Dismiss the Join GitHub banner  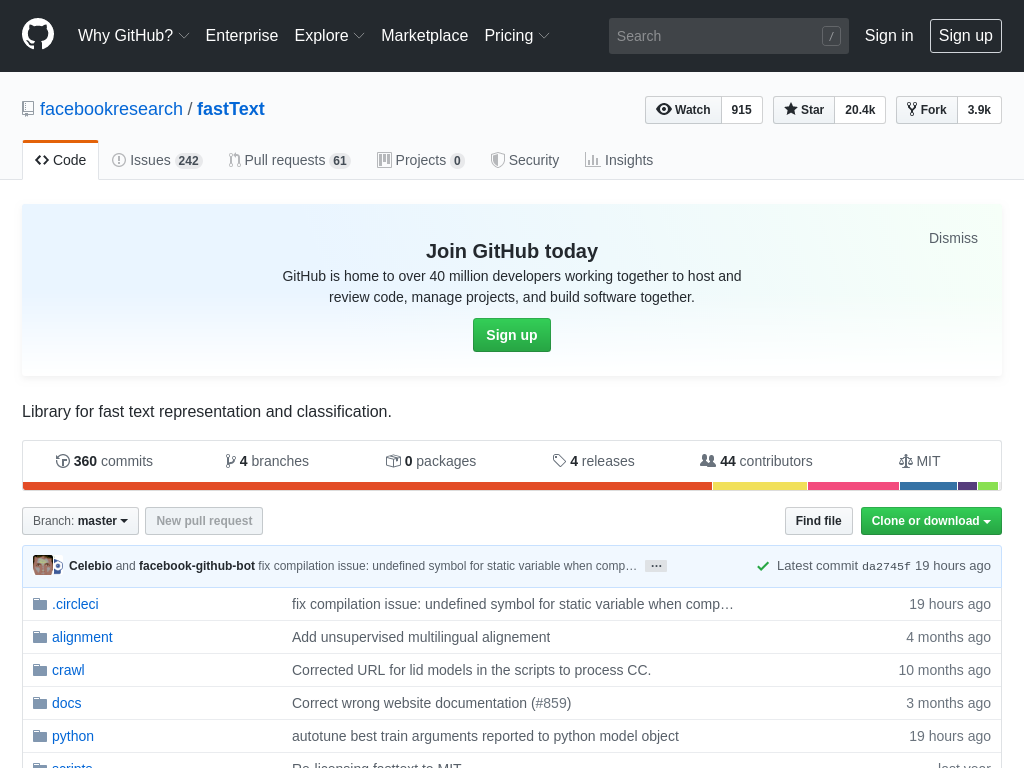pos(953,238)
